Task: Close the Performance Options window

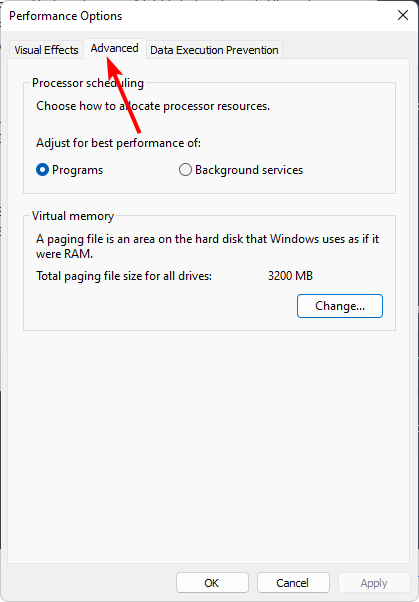Action: pos(403,15)
